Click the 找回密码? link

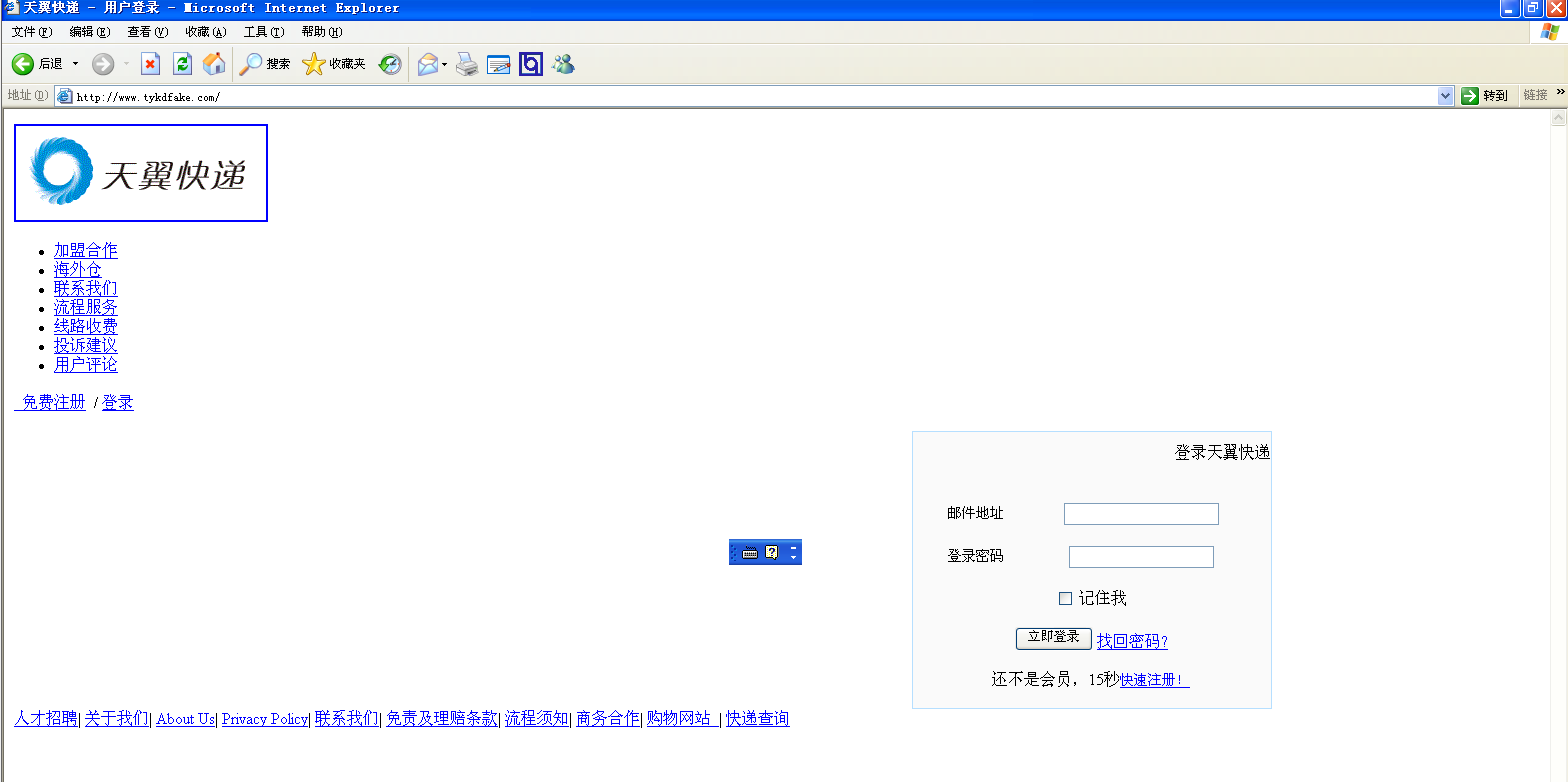tap(1132, 642)
